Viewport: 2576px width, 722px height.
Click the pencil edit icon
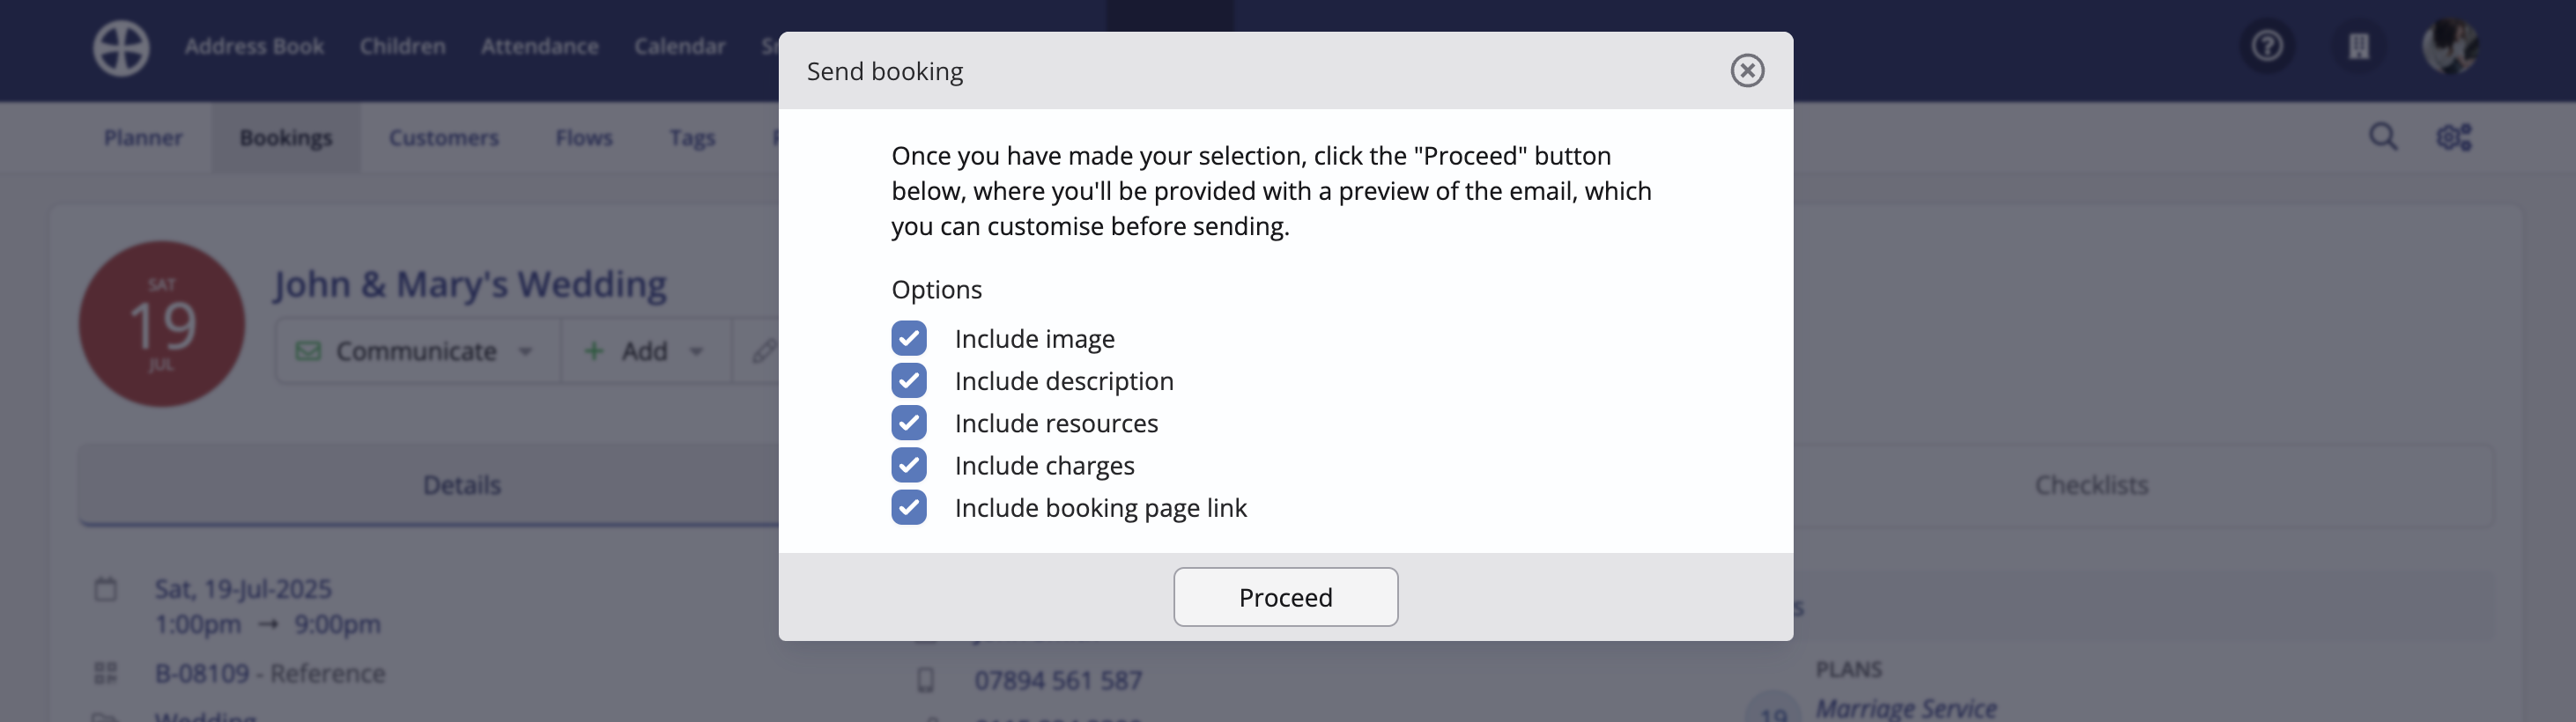(x=764, y=351)
